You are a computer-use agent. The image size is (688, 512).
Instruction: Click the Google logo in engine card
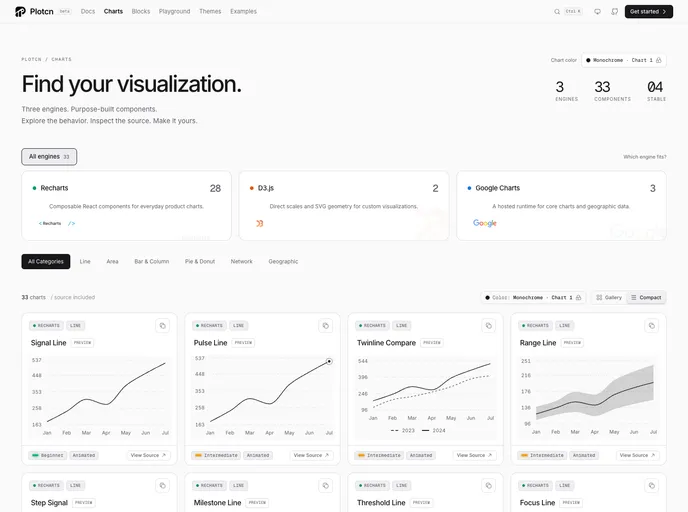click(485, 223)
